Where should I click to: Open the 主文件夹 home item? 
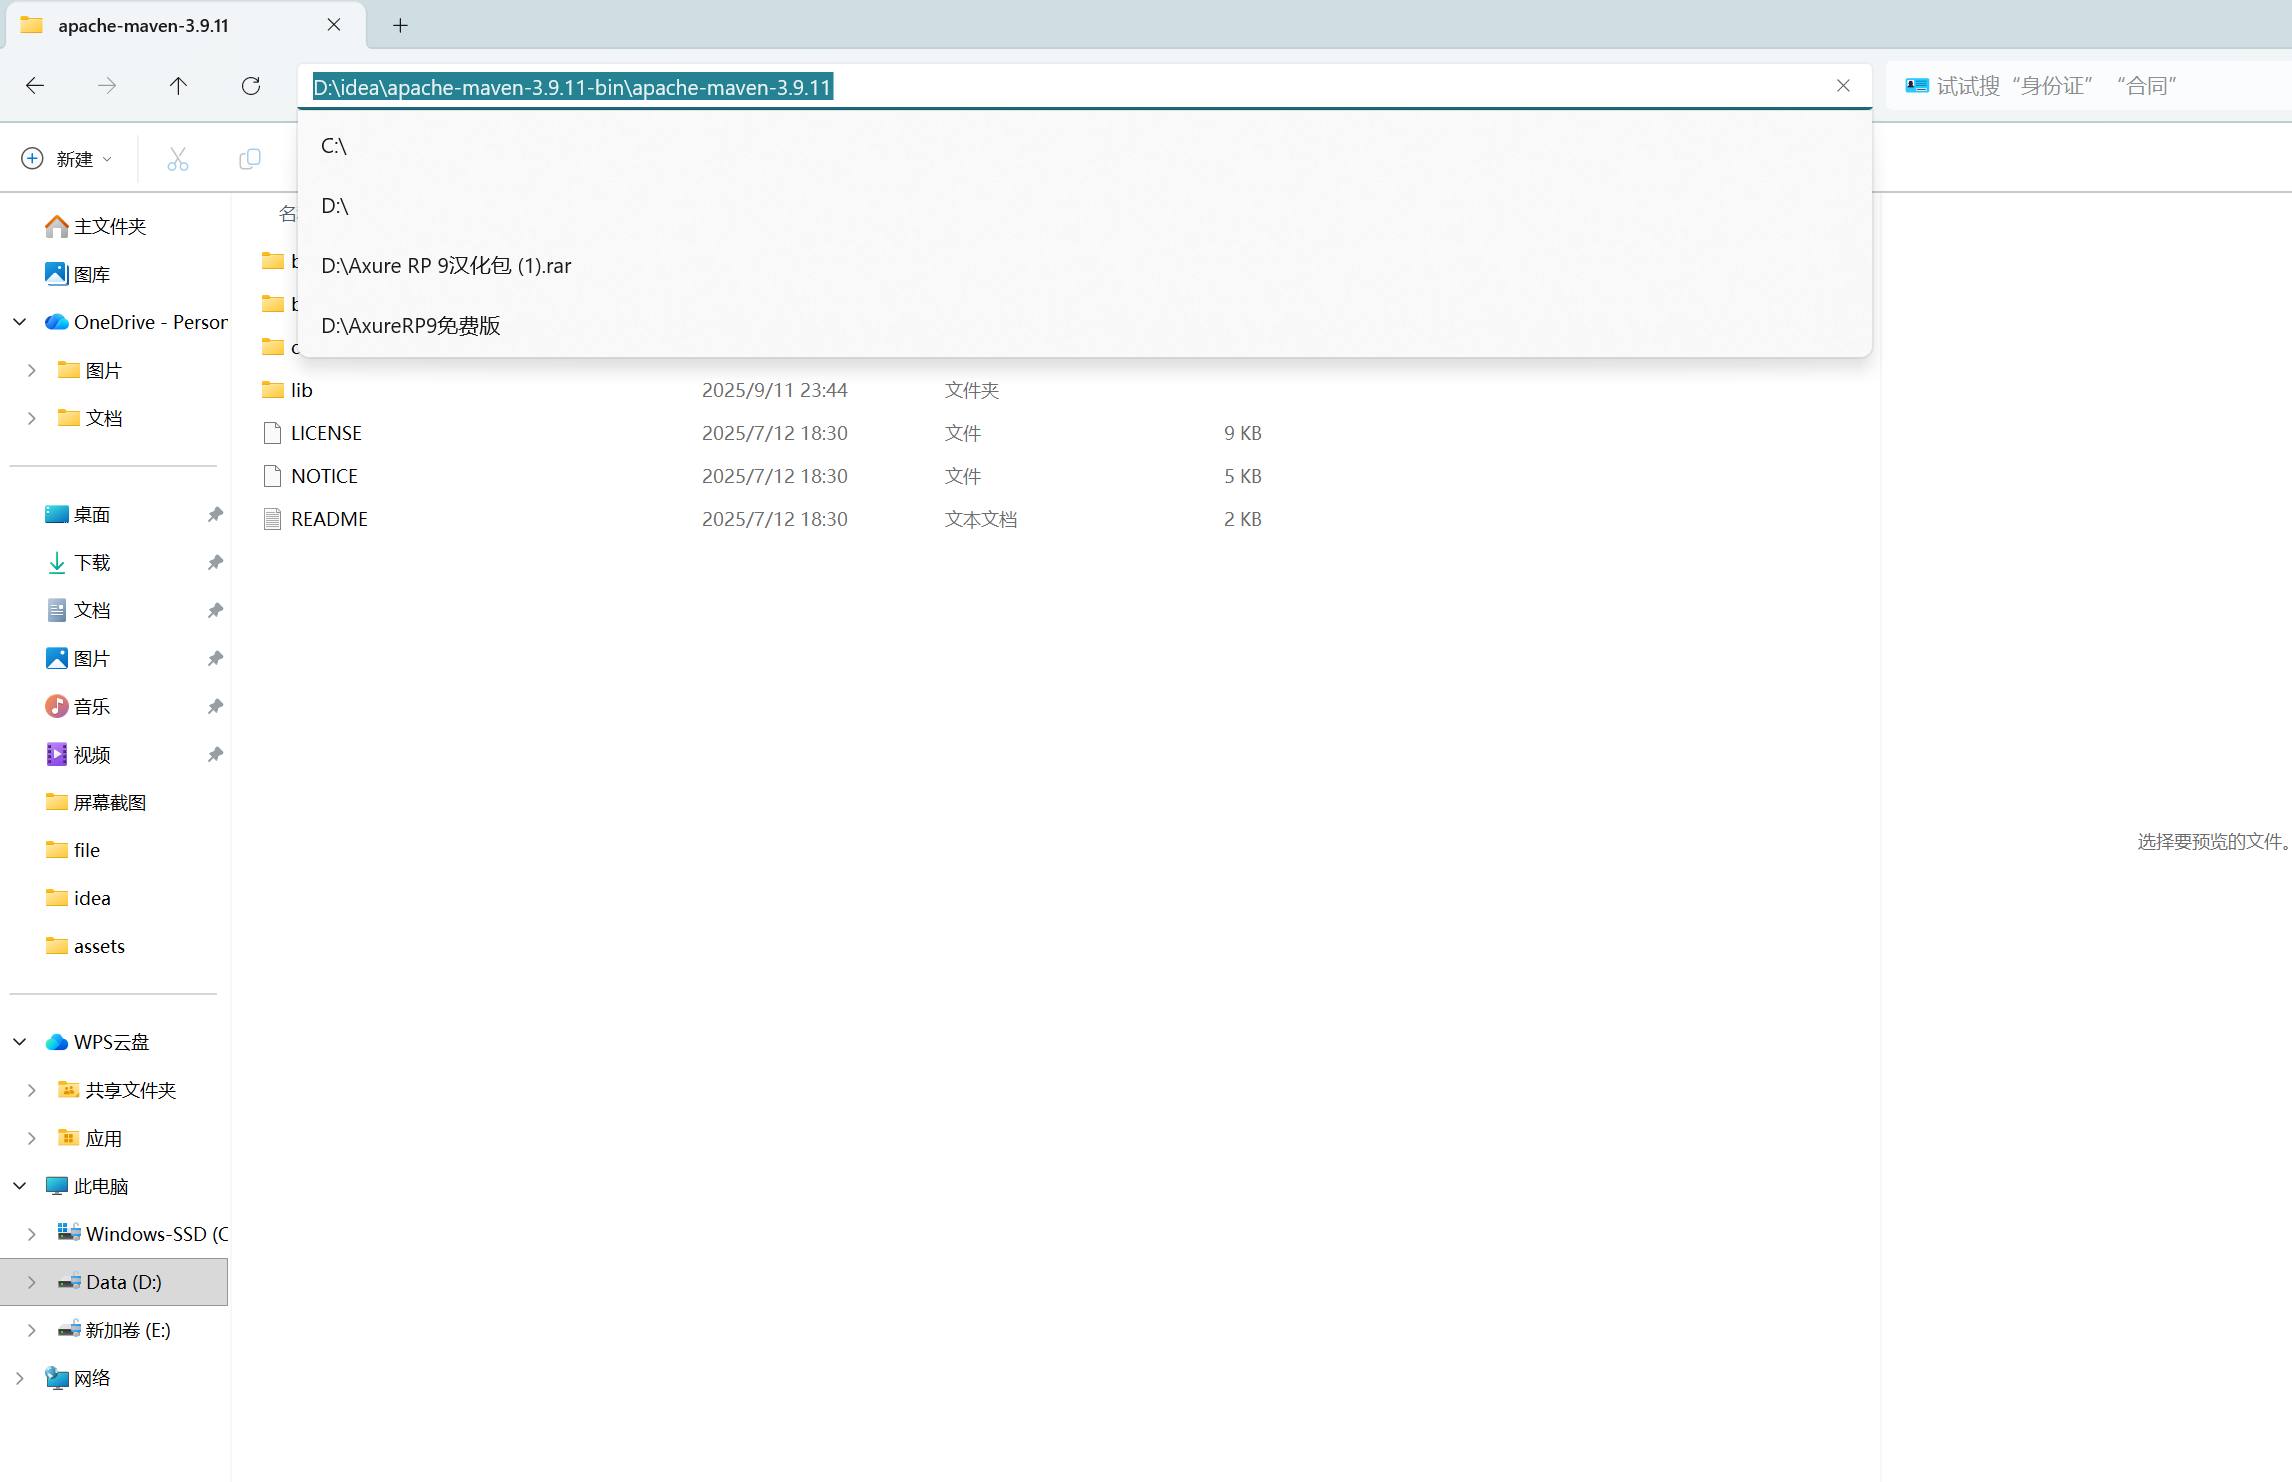pyautogui.click(x=109, y=226)
